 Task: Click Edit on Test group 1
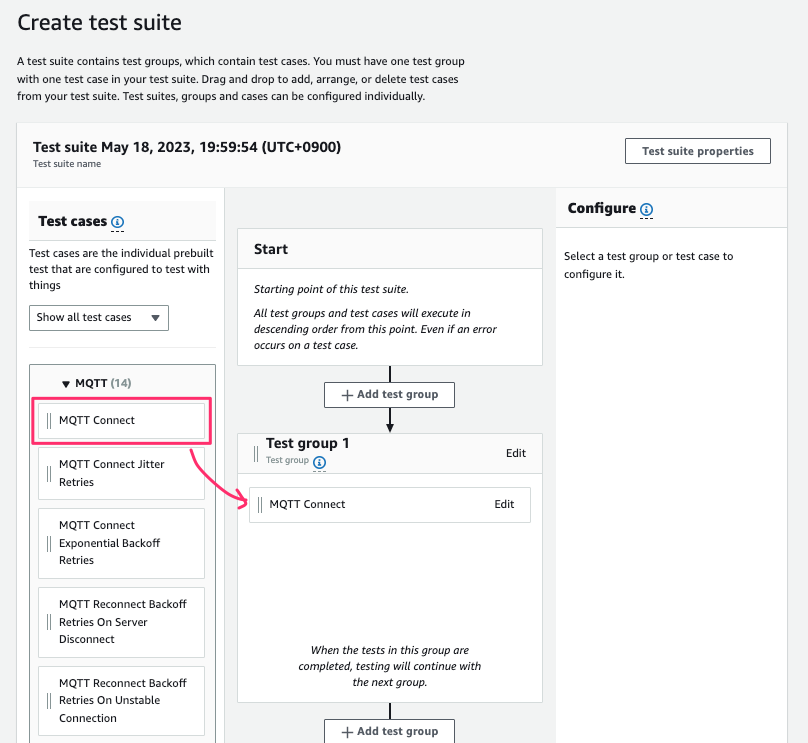point(516,453)
